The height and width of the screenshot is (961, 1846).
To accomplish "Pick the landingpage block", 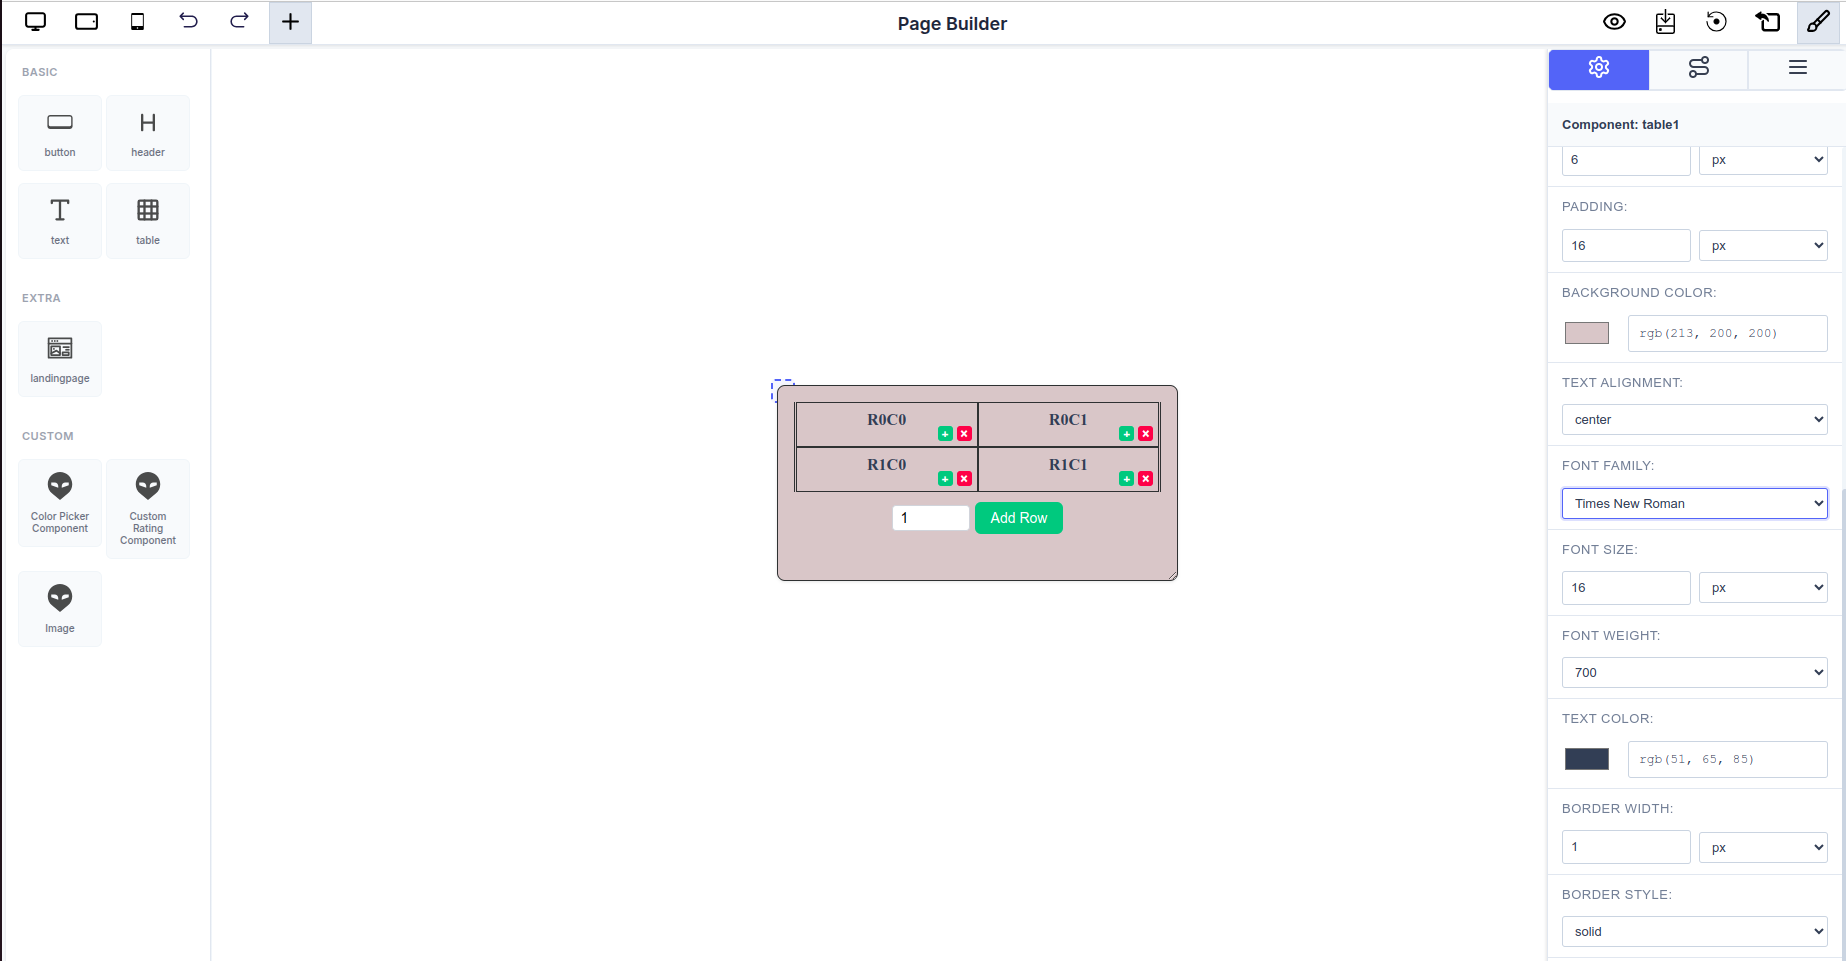I will coord(60,359).
